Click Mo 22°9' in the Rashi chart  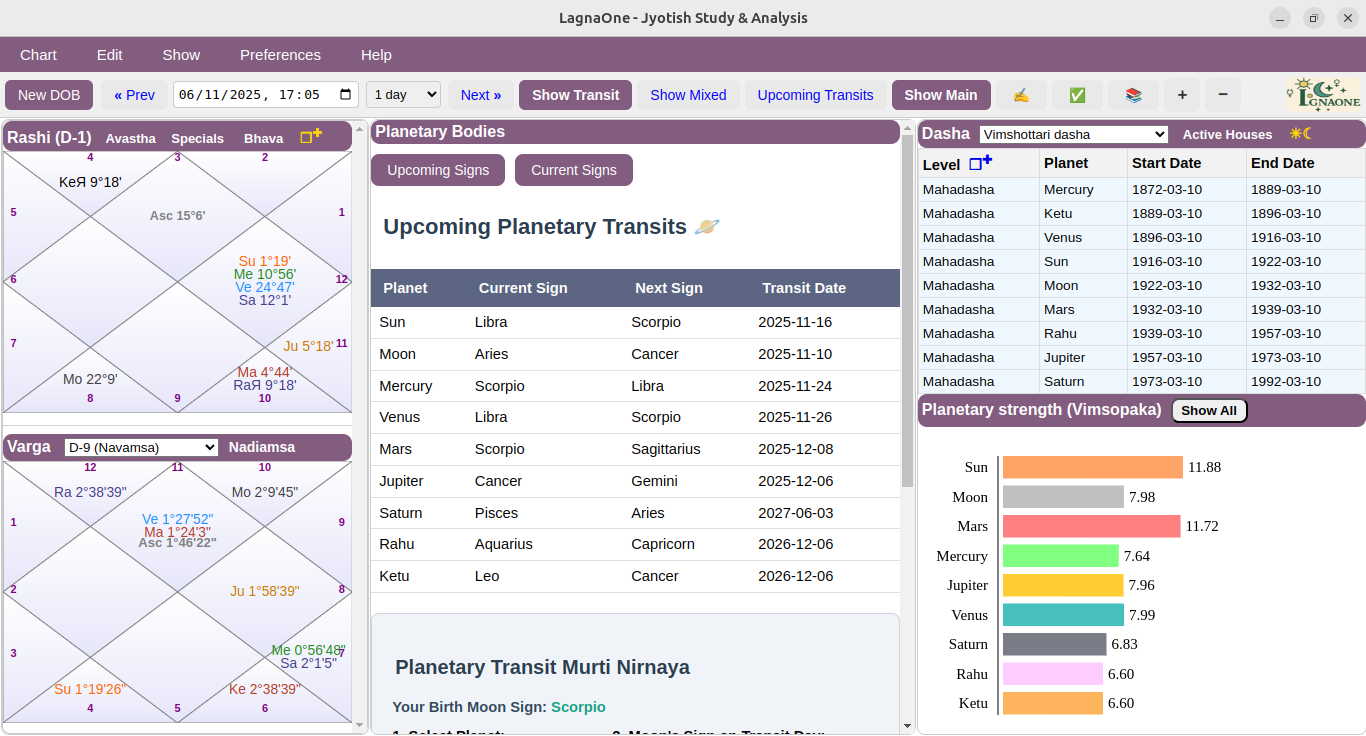point(90,379)
